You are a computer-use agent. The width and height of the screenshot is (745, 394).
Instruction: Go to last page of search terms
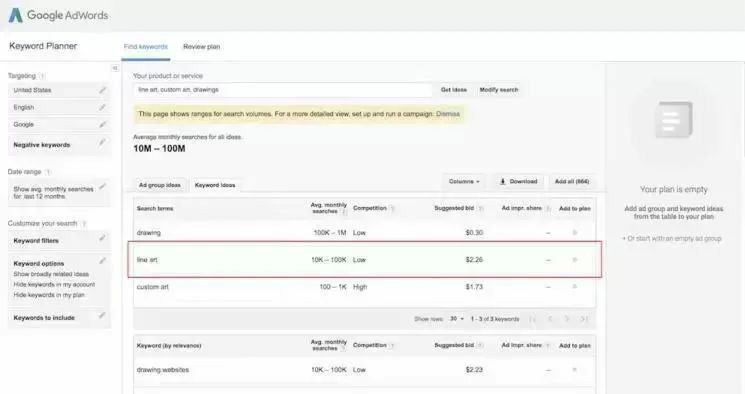tap(584, 319)
